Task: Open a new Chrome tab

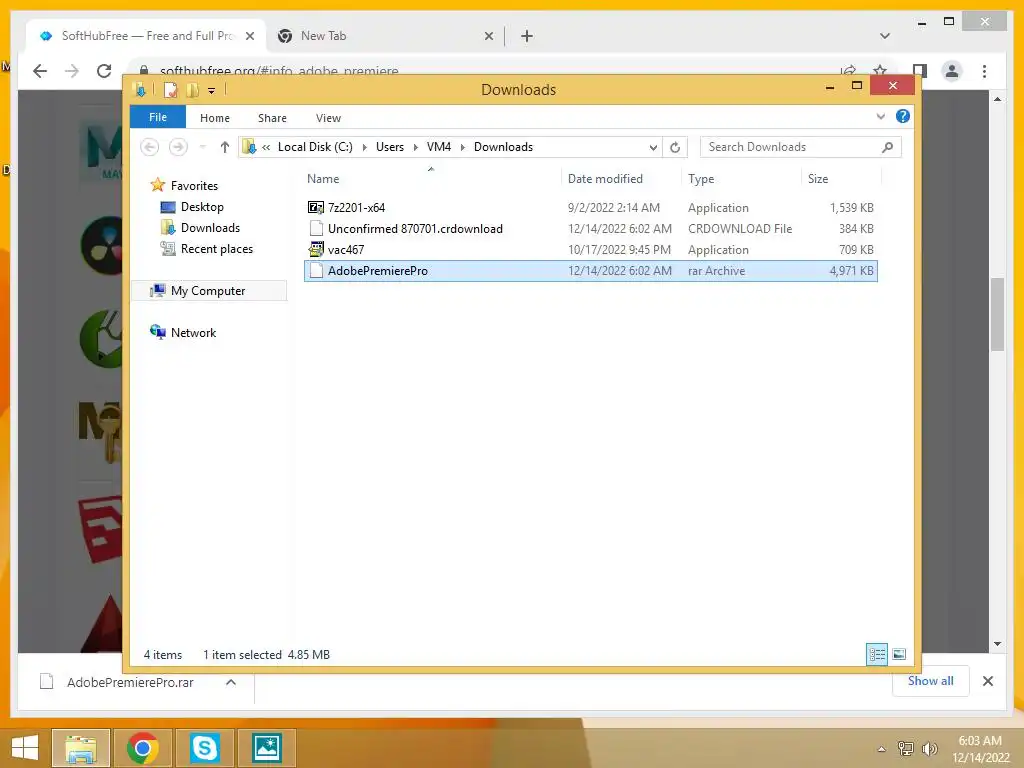Action: tap(526, 36)
